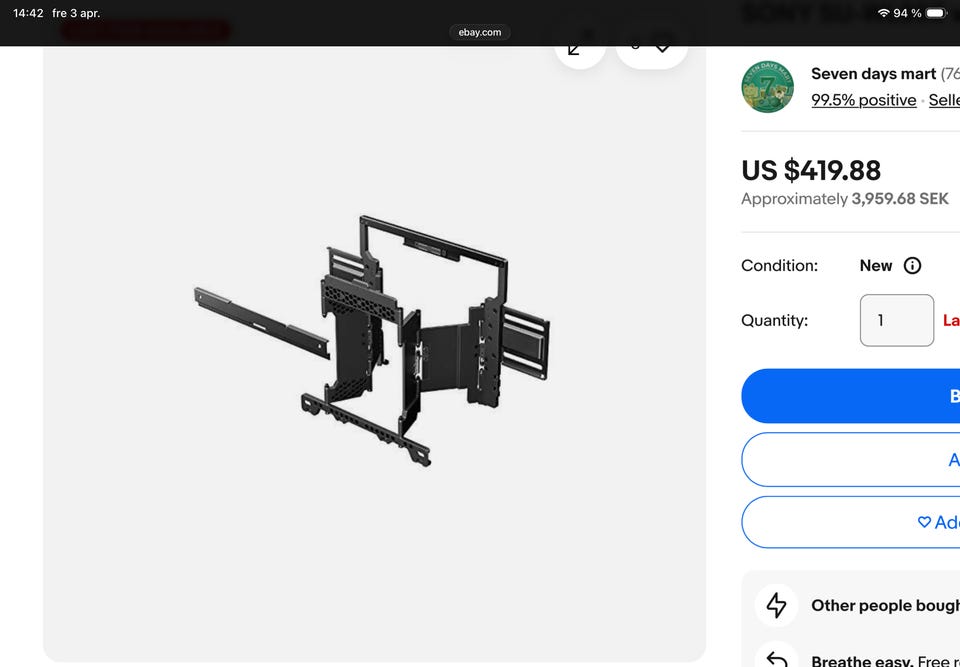960x667 pixels.
Task: Tap the Sony wall mount product image
Action: [x=372, y=341]
